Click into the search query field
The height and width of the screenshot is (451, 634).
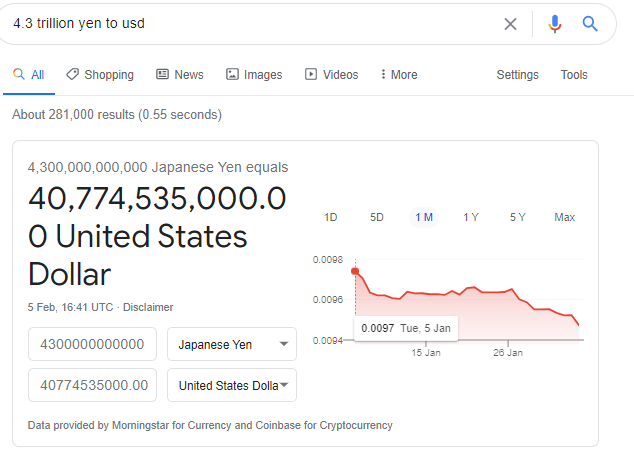pyautogui.click(x=251, y=23)
